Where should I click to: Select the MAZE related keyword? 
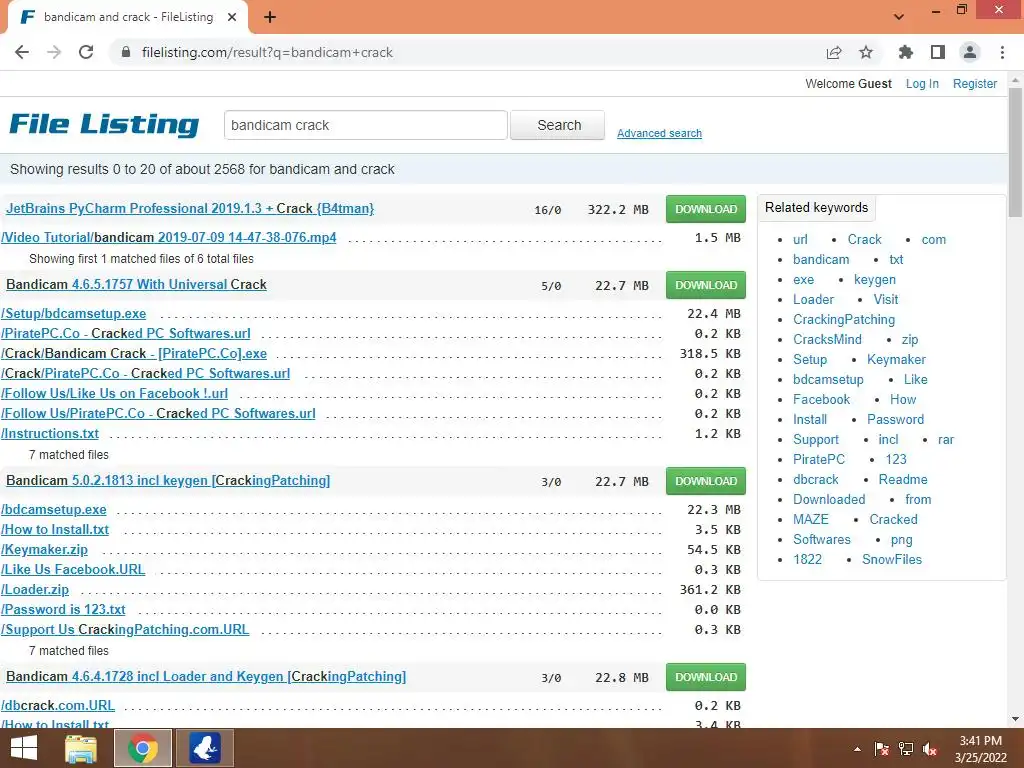(810, 519)
